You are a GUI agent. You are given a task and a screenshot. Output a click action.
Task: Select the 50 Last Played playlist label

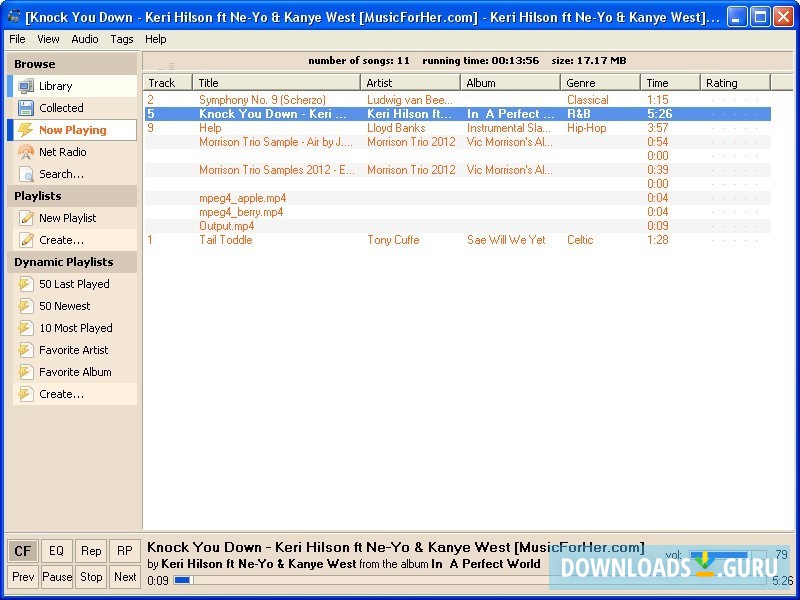coord(74,284)
